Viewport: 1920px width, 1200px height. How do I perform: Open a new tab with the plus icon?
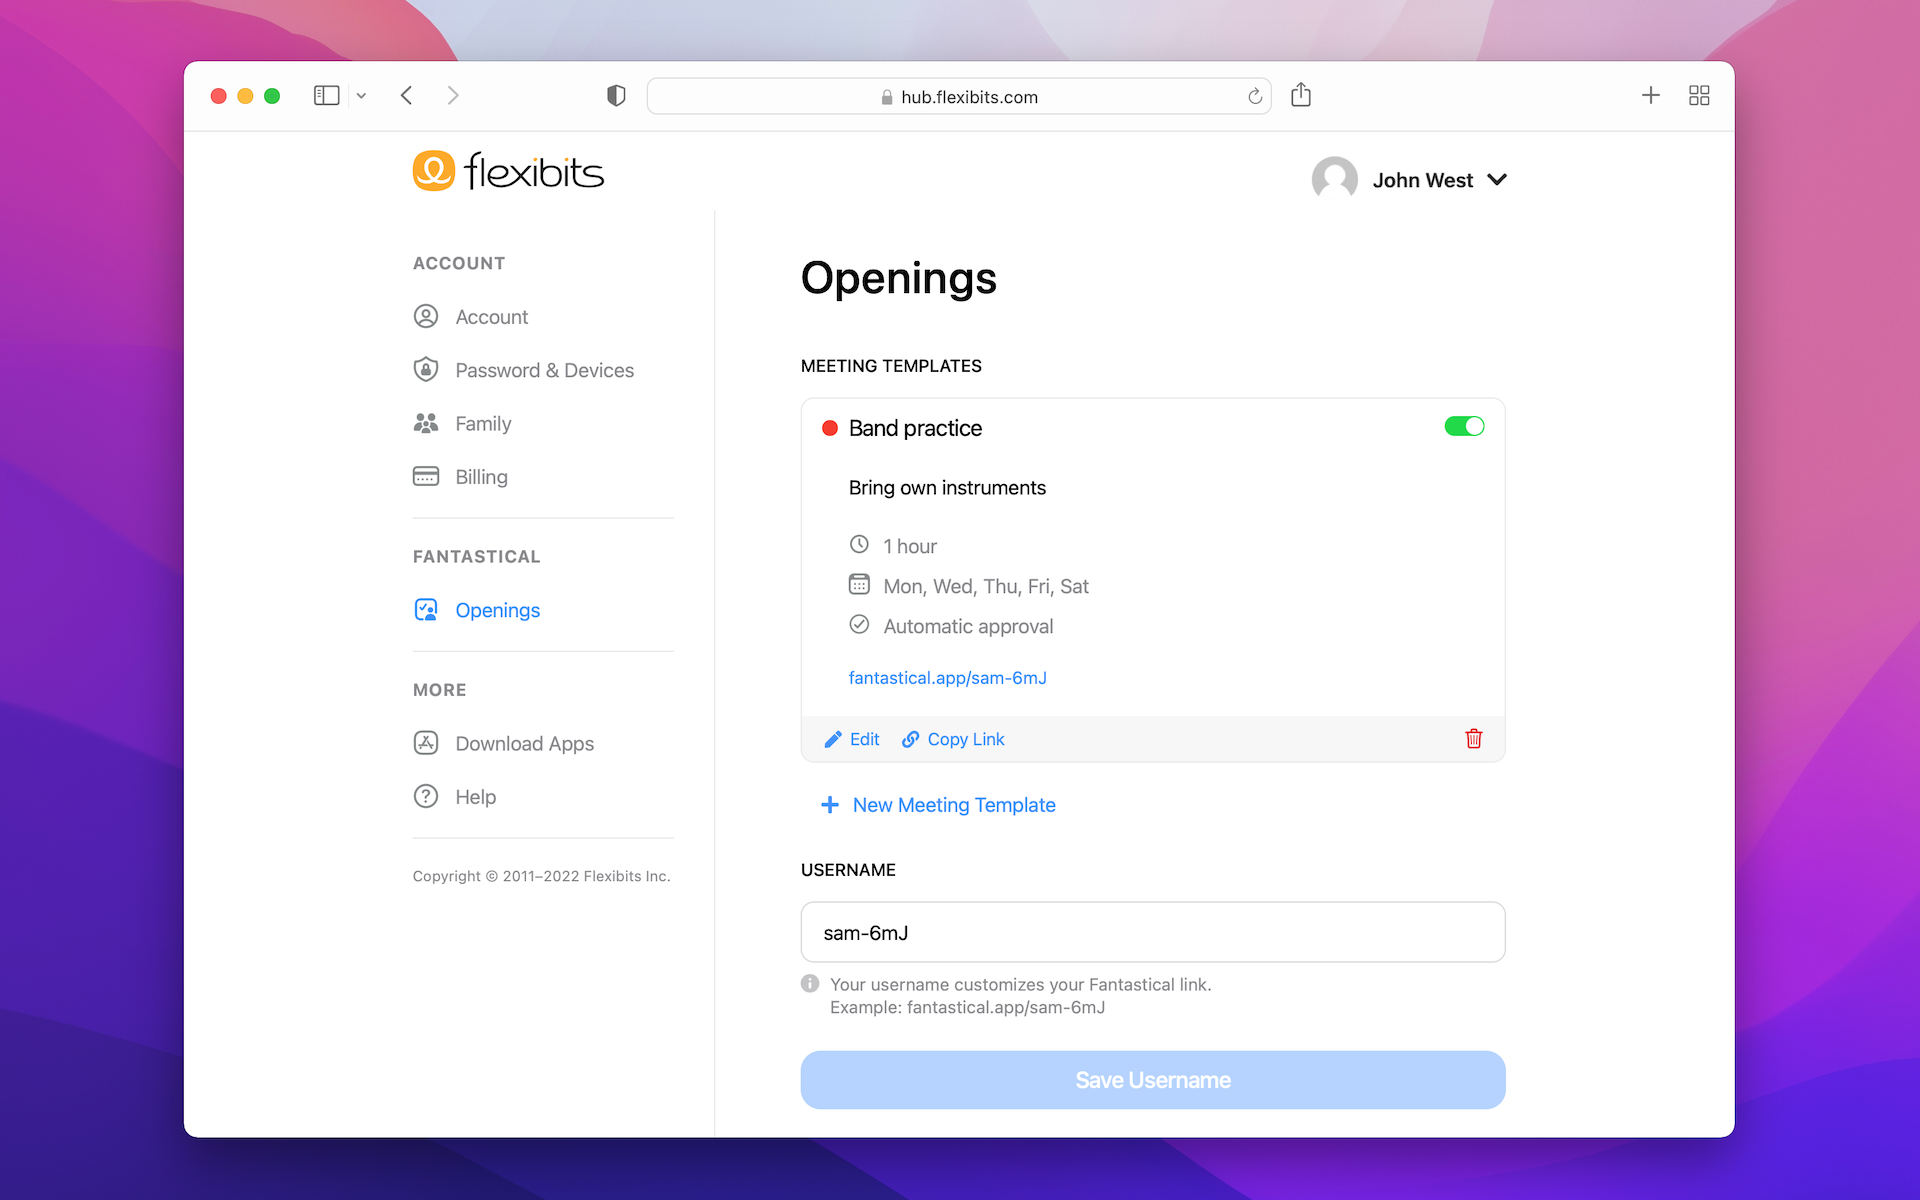pos(1651,96)
